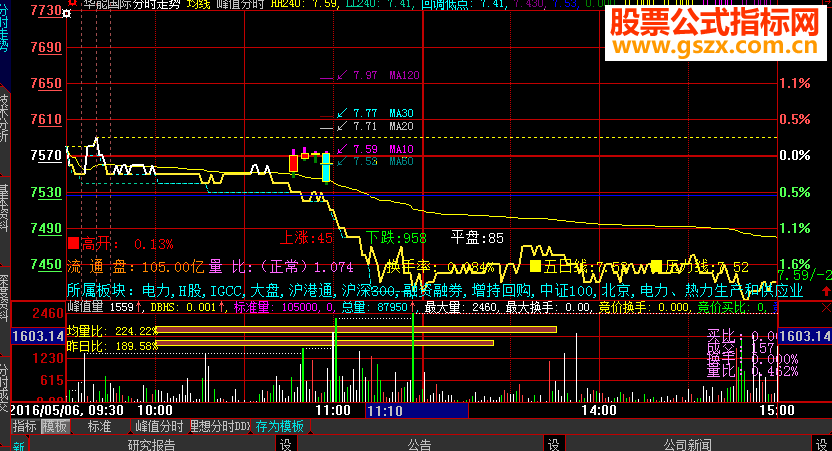
Task: Close the volume panel with the red X
Action: click(x=826, y=308)
